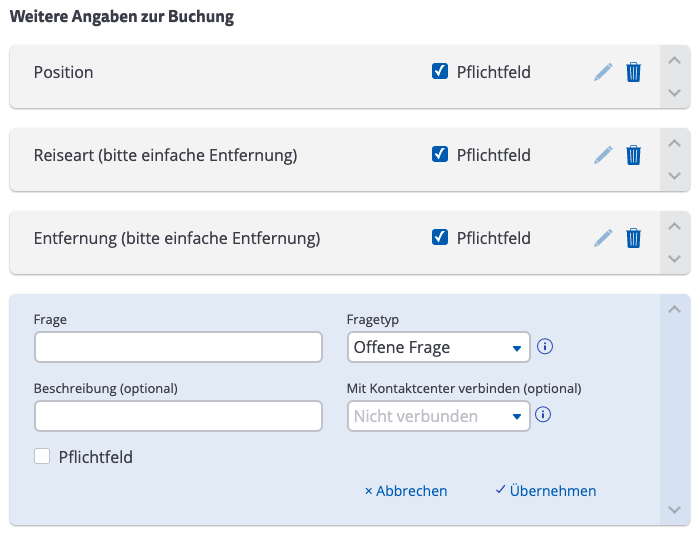Move Position row down with chevron
Image resolution: width=695 pixels, height=539 pixels.
point(675,92)
